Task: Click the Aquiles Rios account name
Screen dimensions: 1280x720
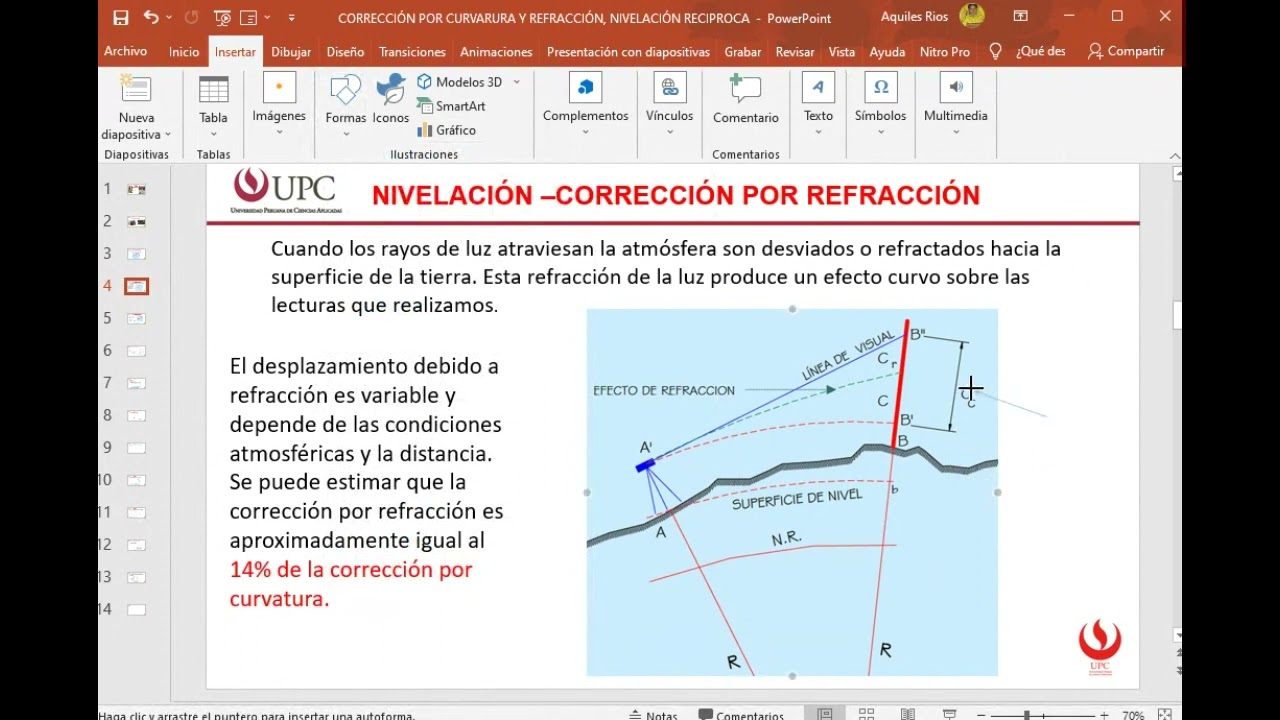Action: pos(916,17)
